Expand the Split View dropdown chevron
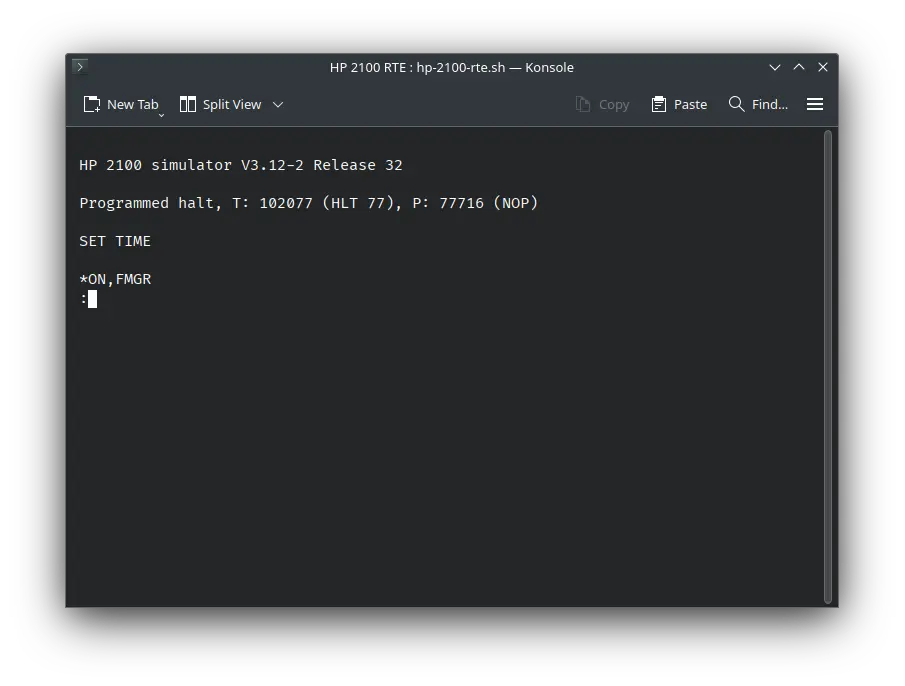The width and height of the screenshot is (905, 686). (x=278, y=104)
